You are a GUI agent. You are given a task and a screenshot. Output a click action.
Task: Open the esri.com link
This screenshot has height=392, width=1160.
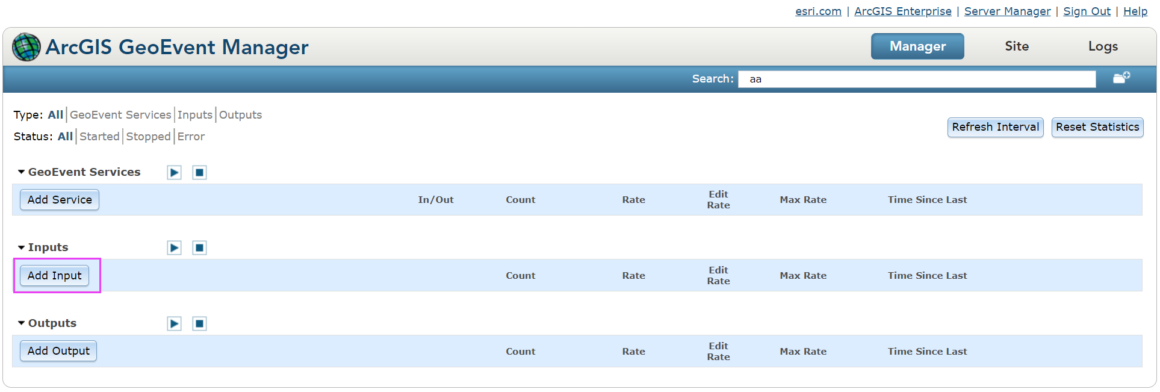pos(817,11)
